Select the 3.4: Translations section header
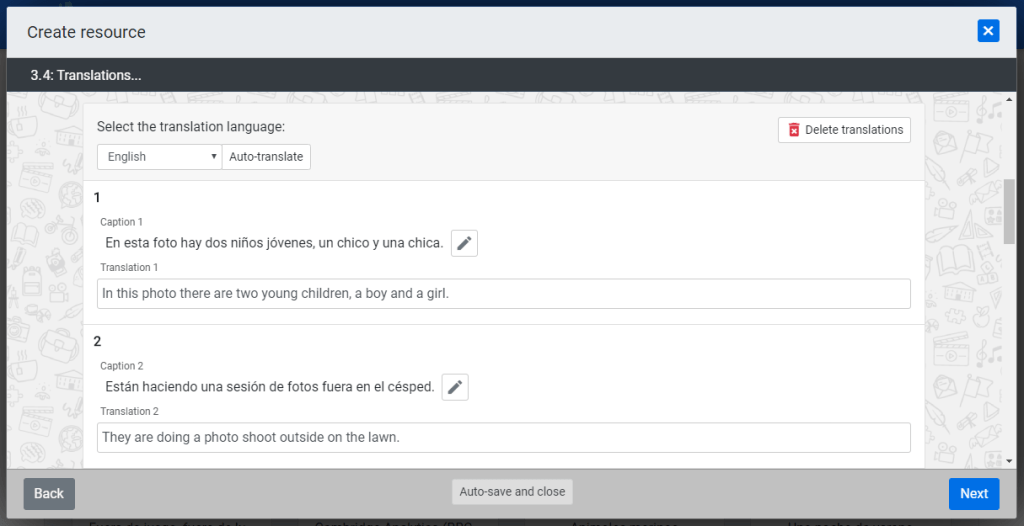 pyautogui.click(x=86, y=75)
